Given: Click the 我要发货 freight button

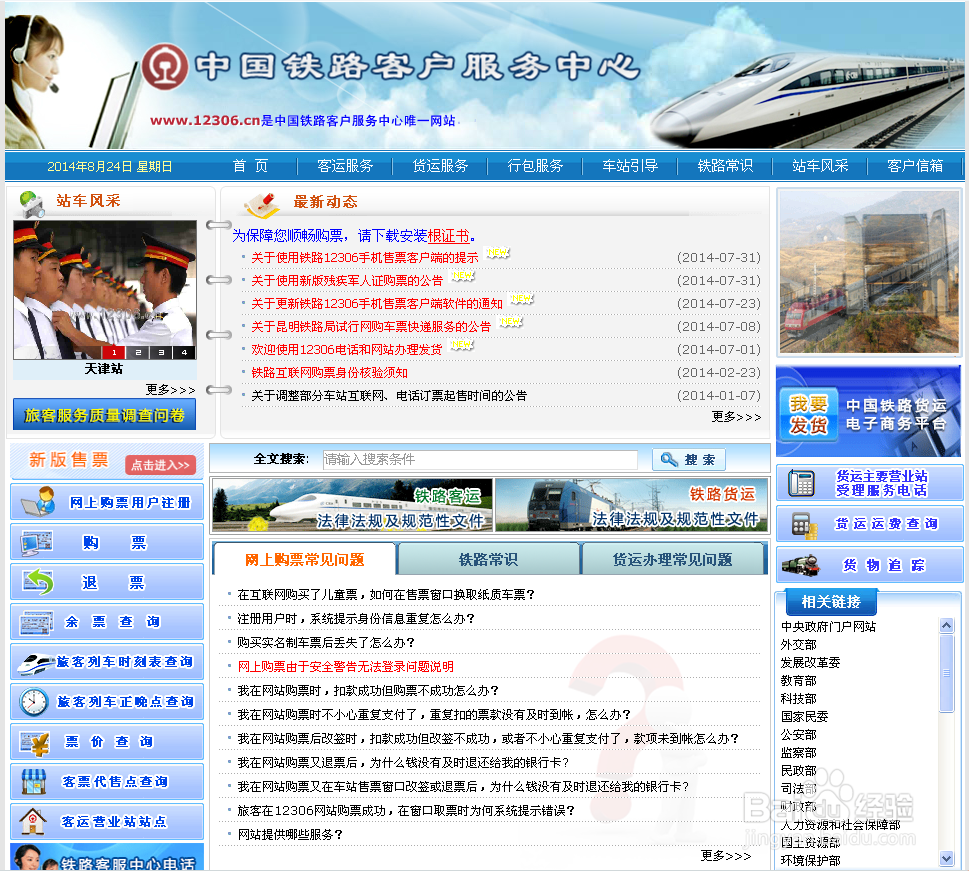Looking at the screenshot, I should pos(808,414).
